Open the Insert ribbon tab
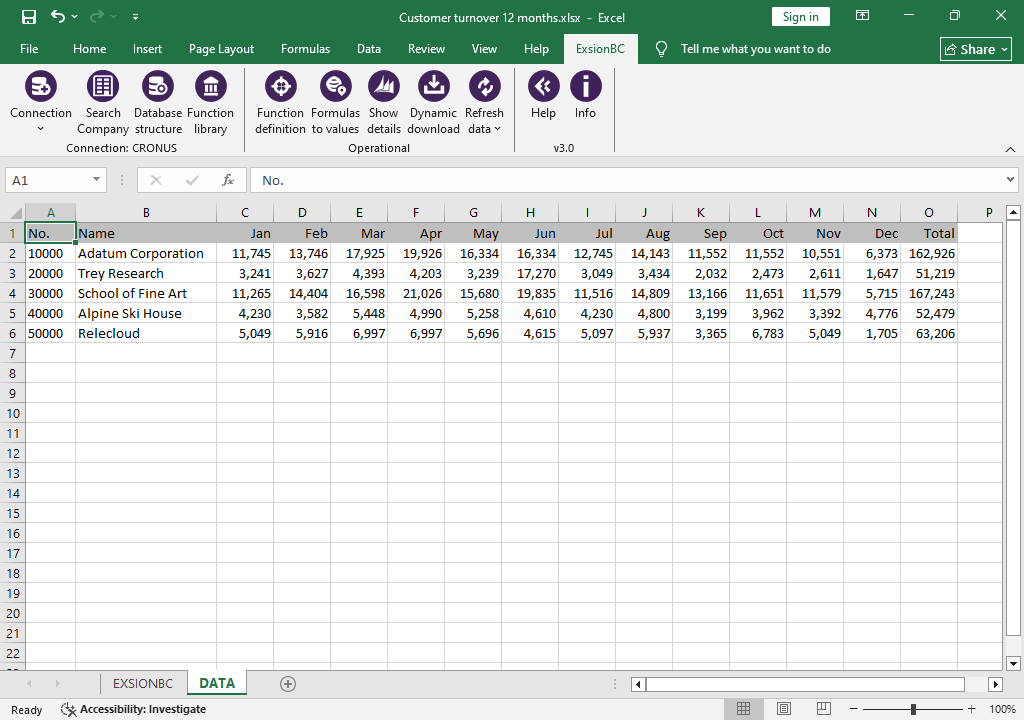Viewport: 1024px width, 720px height. coord(147,49)
